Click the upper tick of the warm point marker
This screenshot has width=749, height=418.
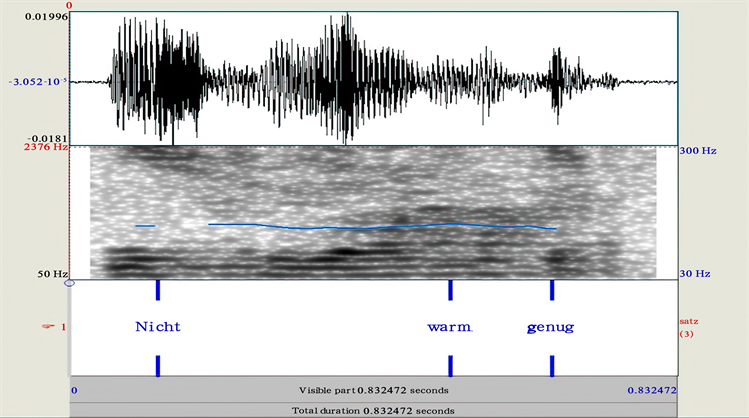[x=451, y=290]
